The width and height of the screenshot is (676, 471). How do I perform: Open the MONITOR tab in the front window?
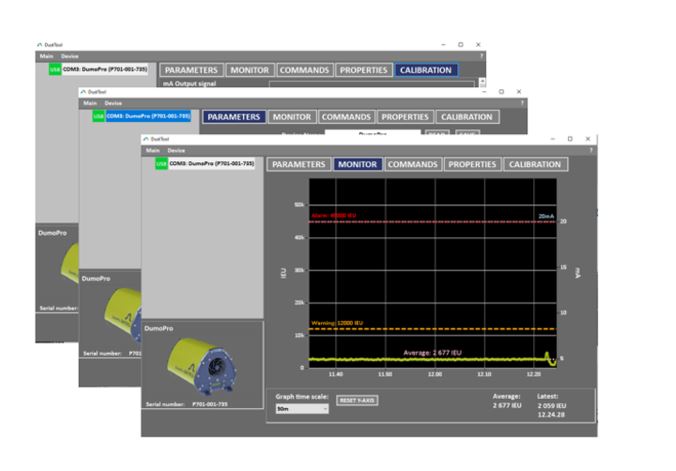click(357, 164)
